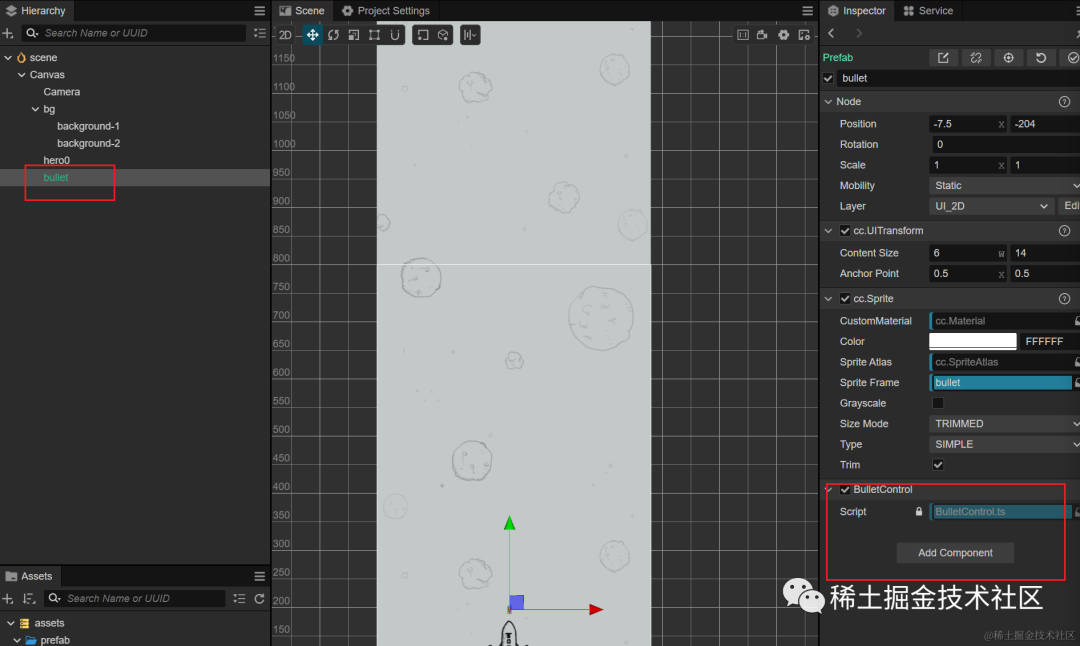Select the hero0 node in Hierarchy
Screen dimensions: 1080x646
coord(56,160)
